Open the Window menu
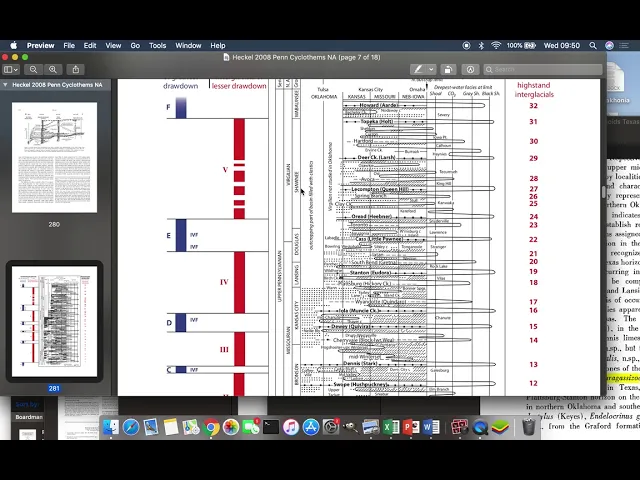The height and width of the screenshot is (480, 640). [x=188, y=45]
